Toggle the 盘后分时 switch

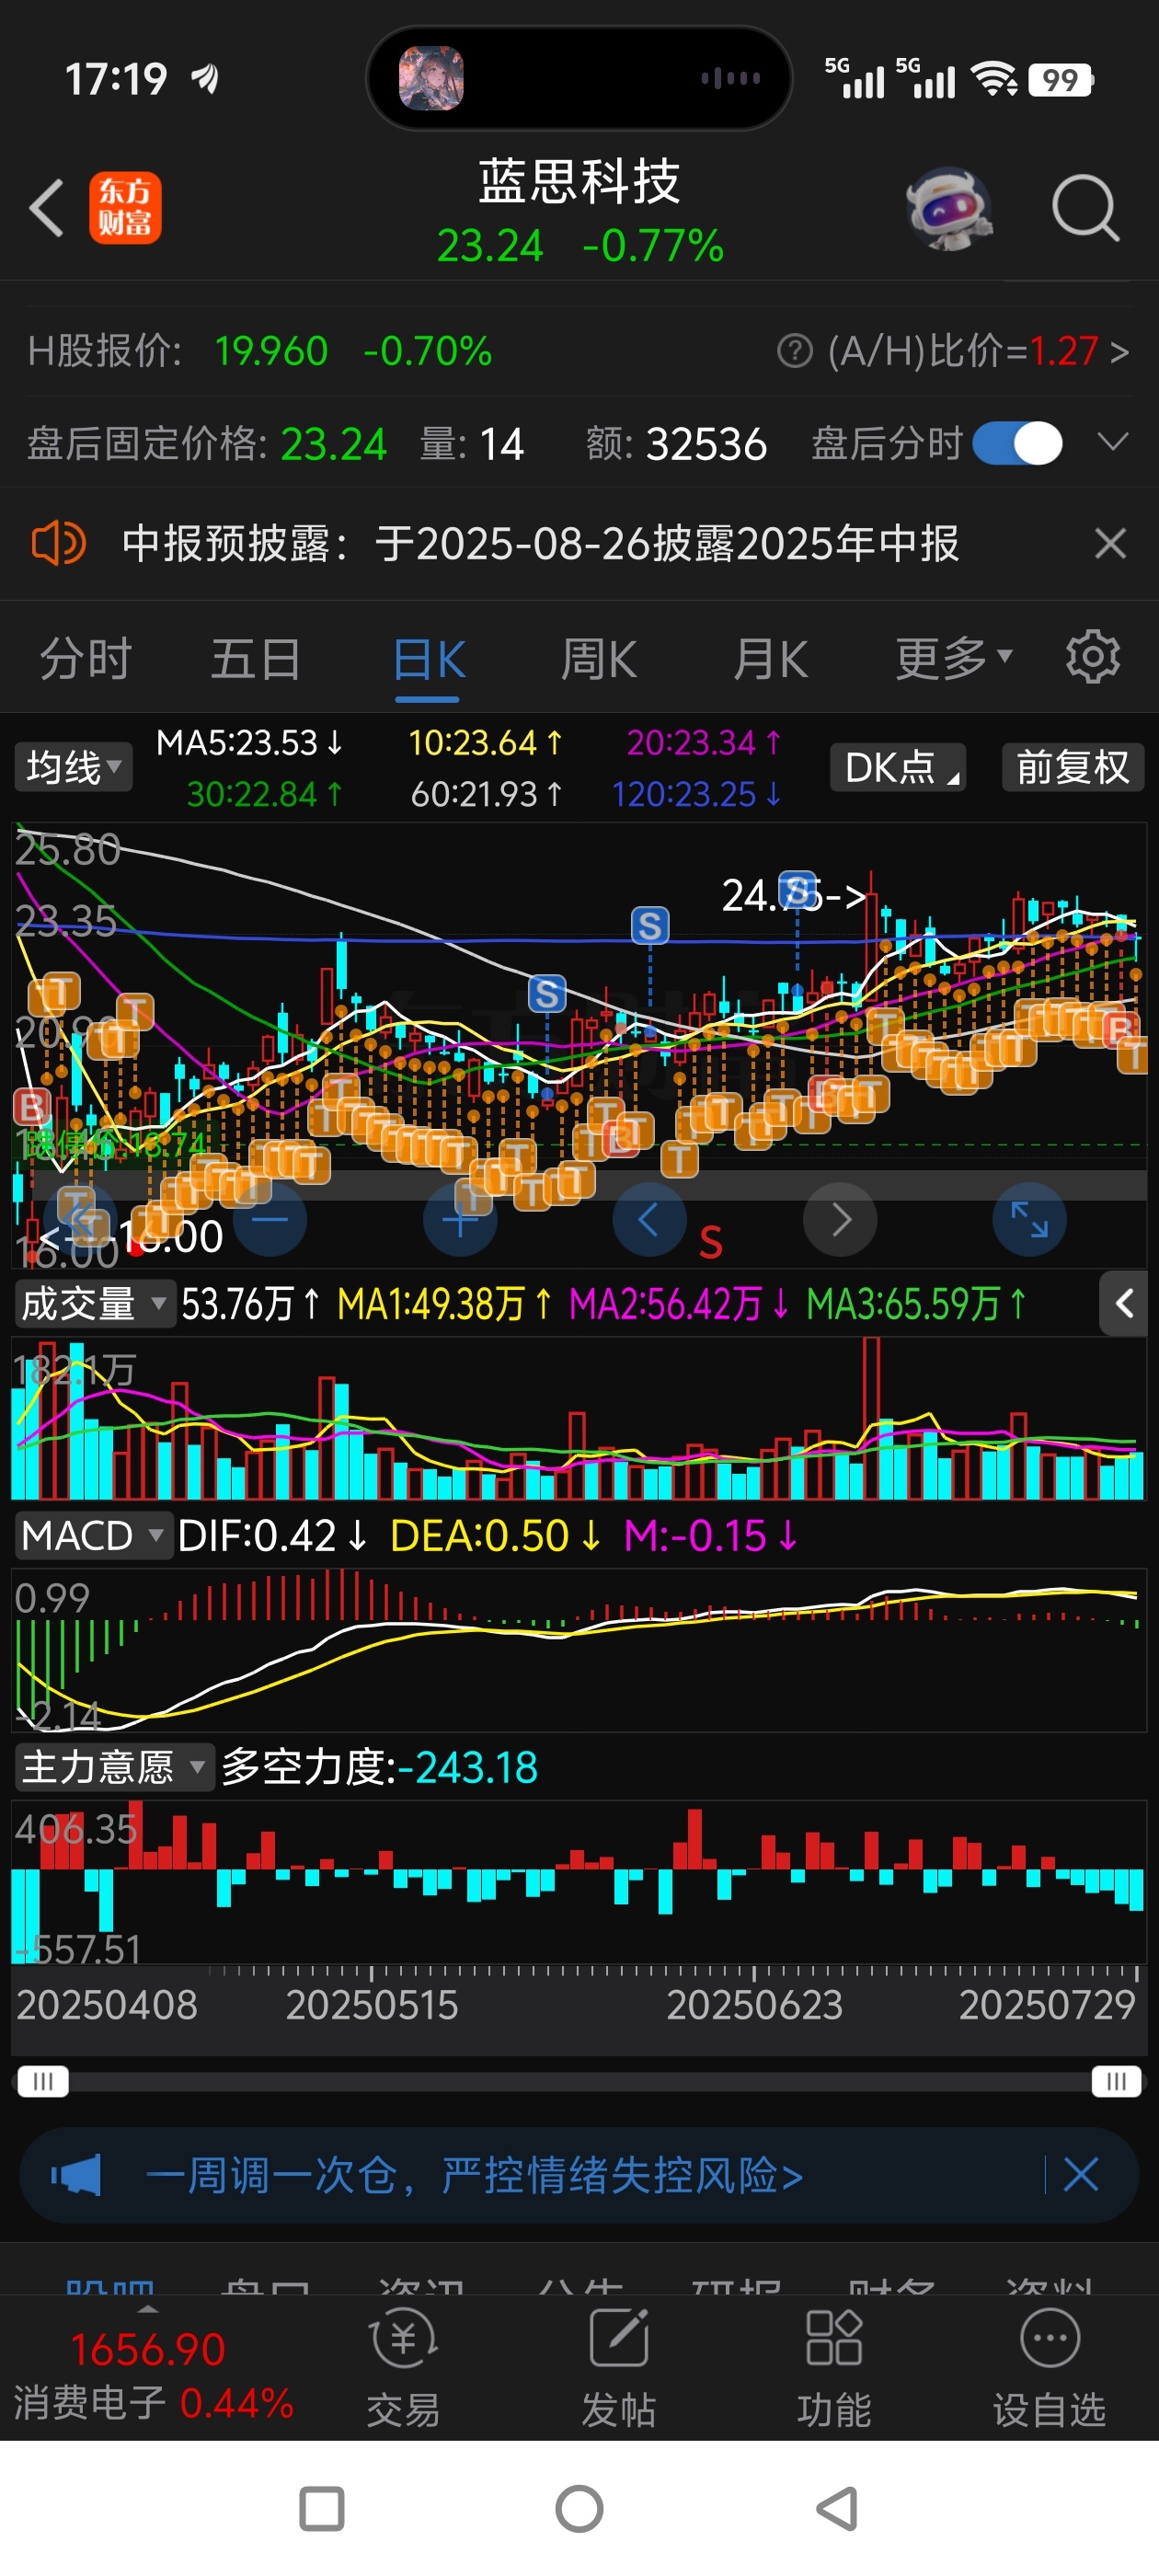tap(1018, 443)
